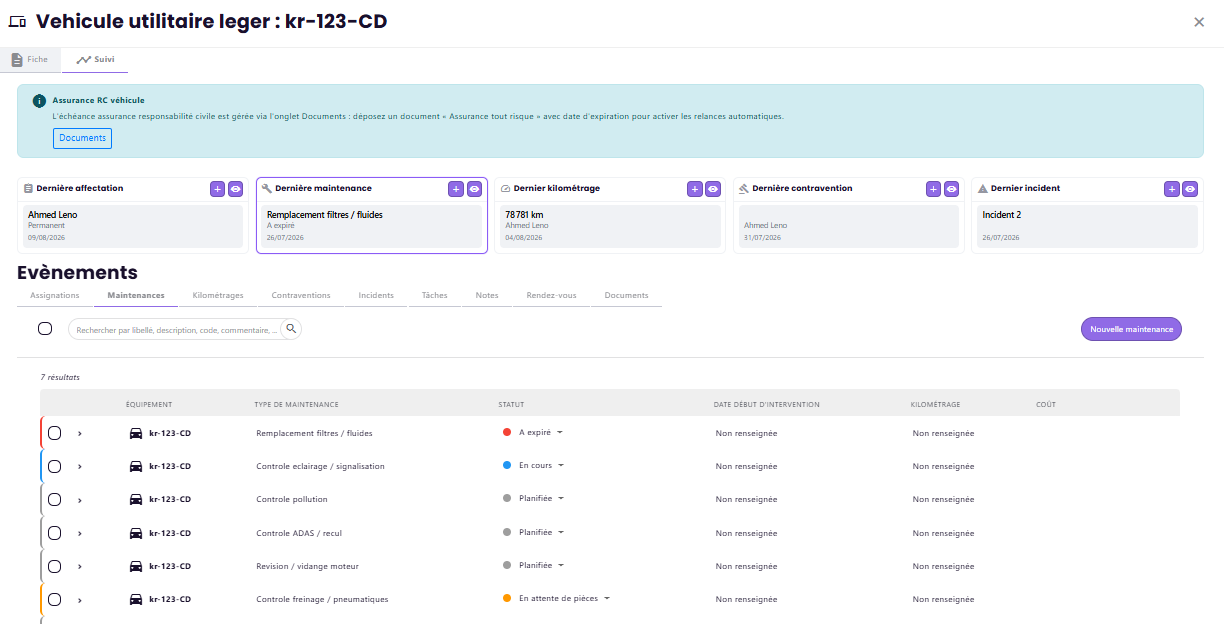Open the Assignations events tab
This screenshot has width=1224, height=624.
pos(55,296)
